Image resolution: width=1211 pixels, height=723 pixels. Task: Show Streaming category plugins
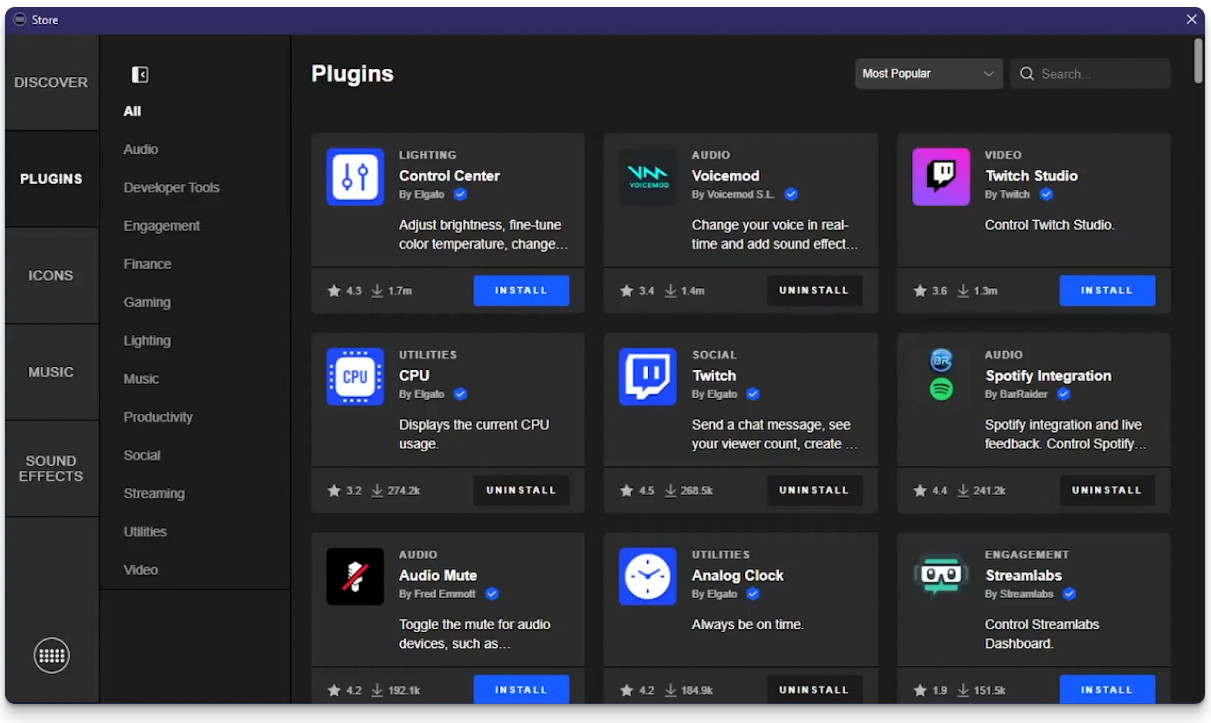pos(154,494)
